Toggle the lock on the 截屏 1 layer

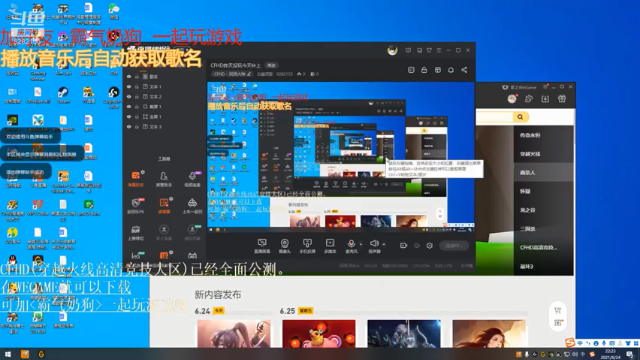pyautogui.click(x=137, y=107)
